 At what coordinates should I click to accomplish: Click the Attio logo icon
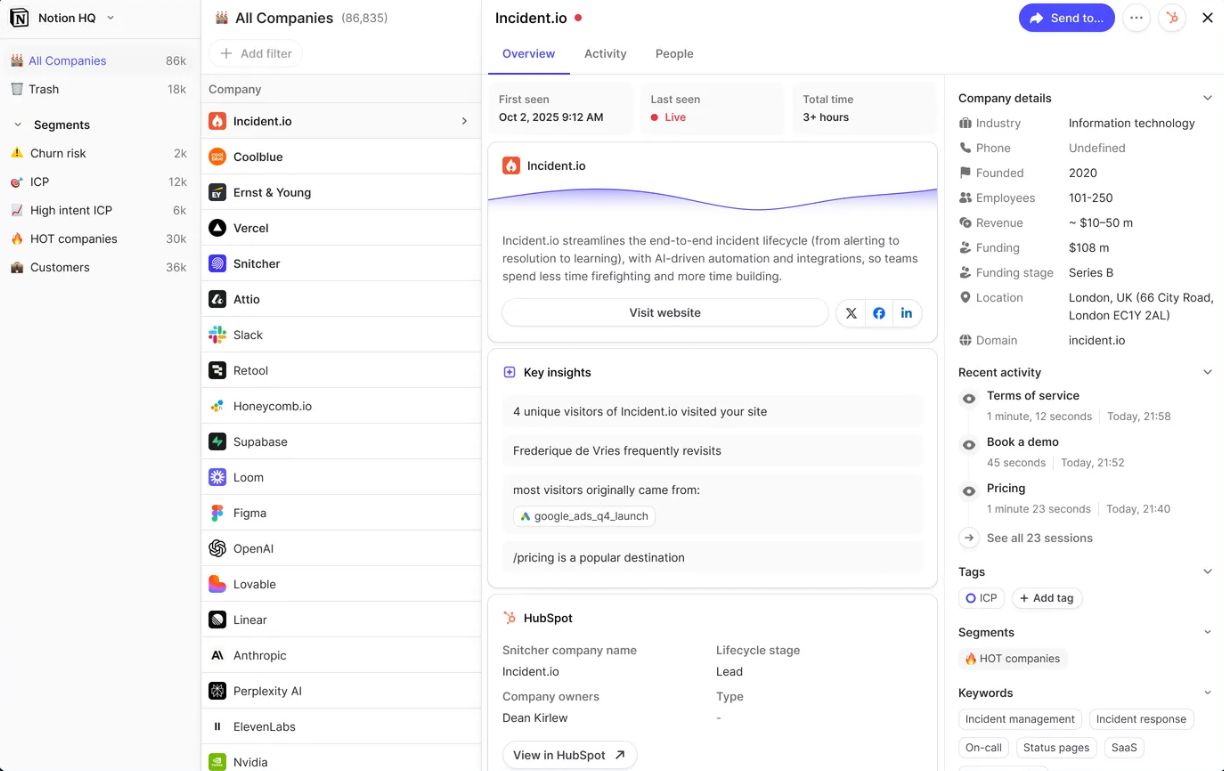(217, 299)
